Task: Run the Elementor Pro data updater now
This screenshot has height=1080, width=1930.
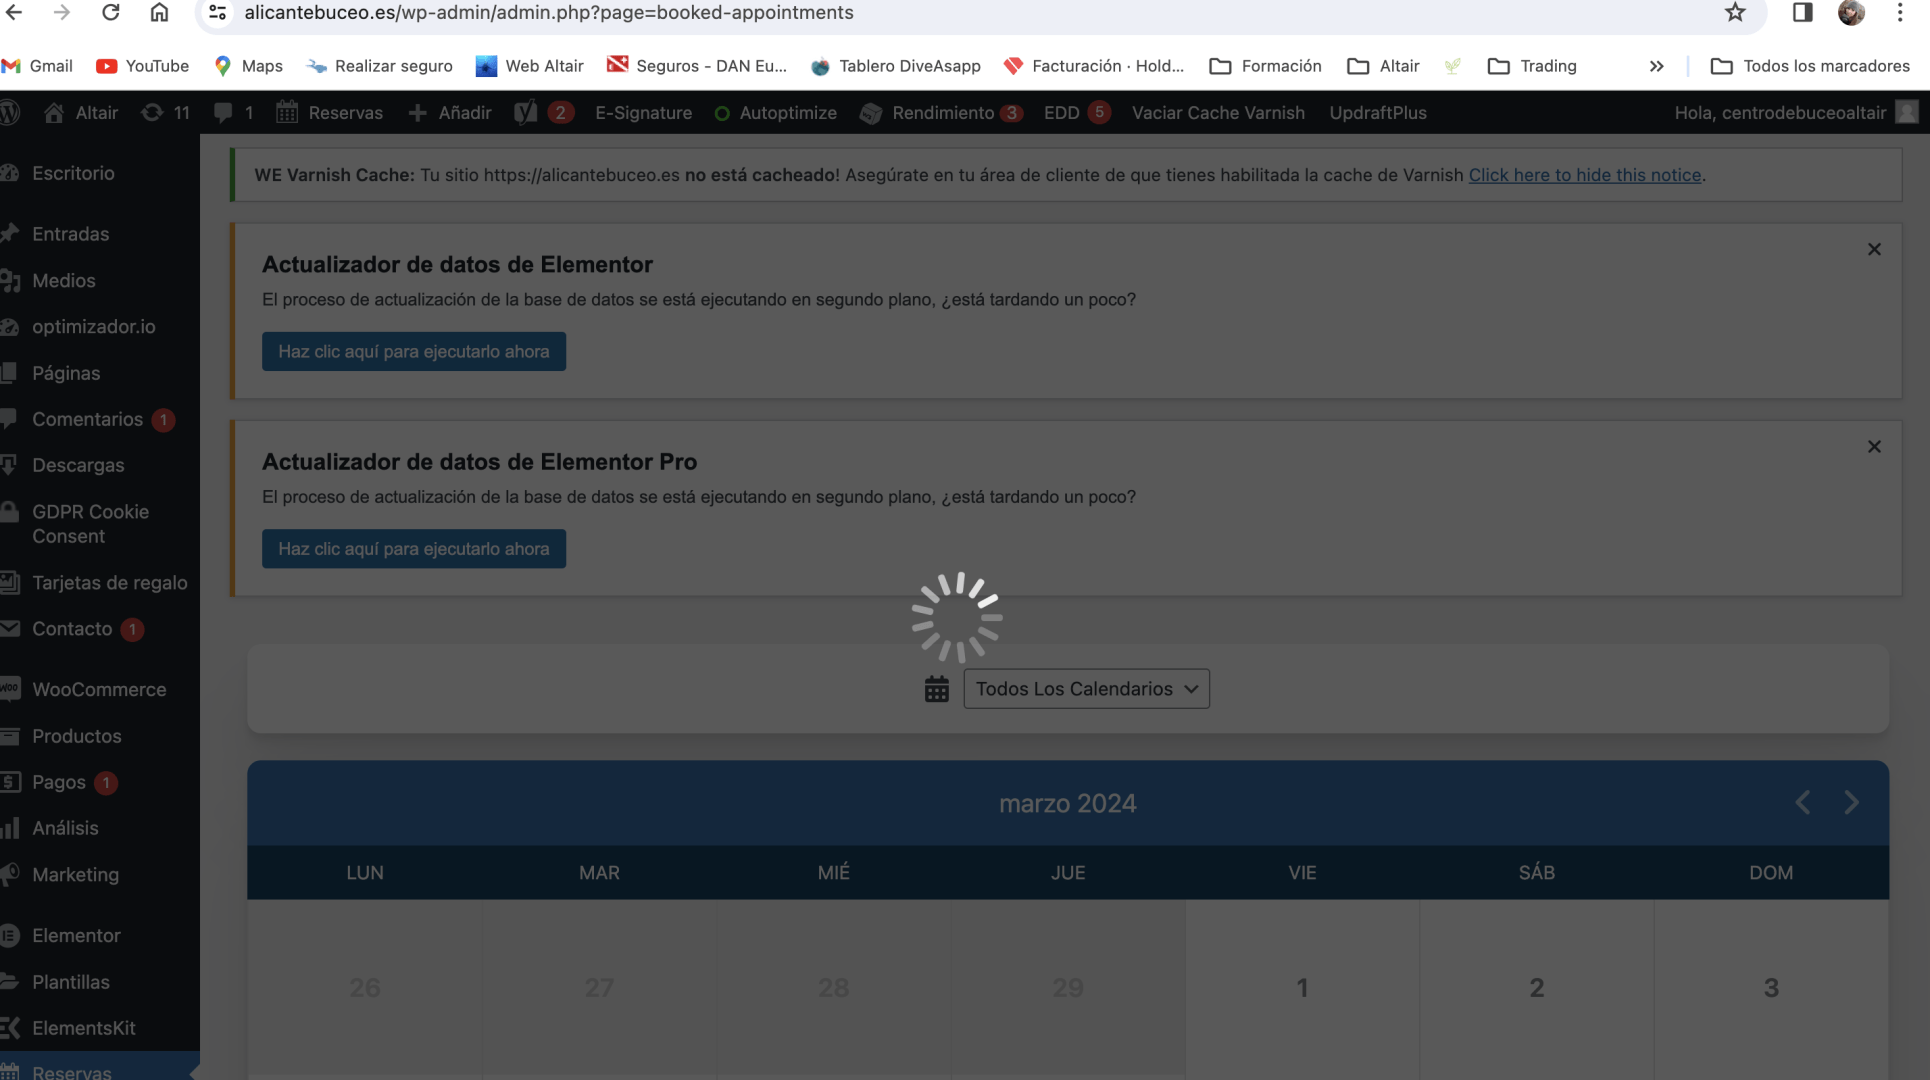Action: coord(414,548)
